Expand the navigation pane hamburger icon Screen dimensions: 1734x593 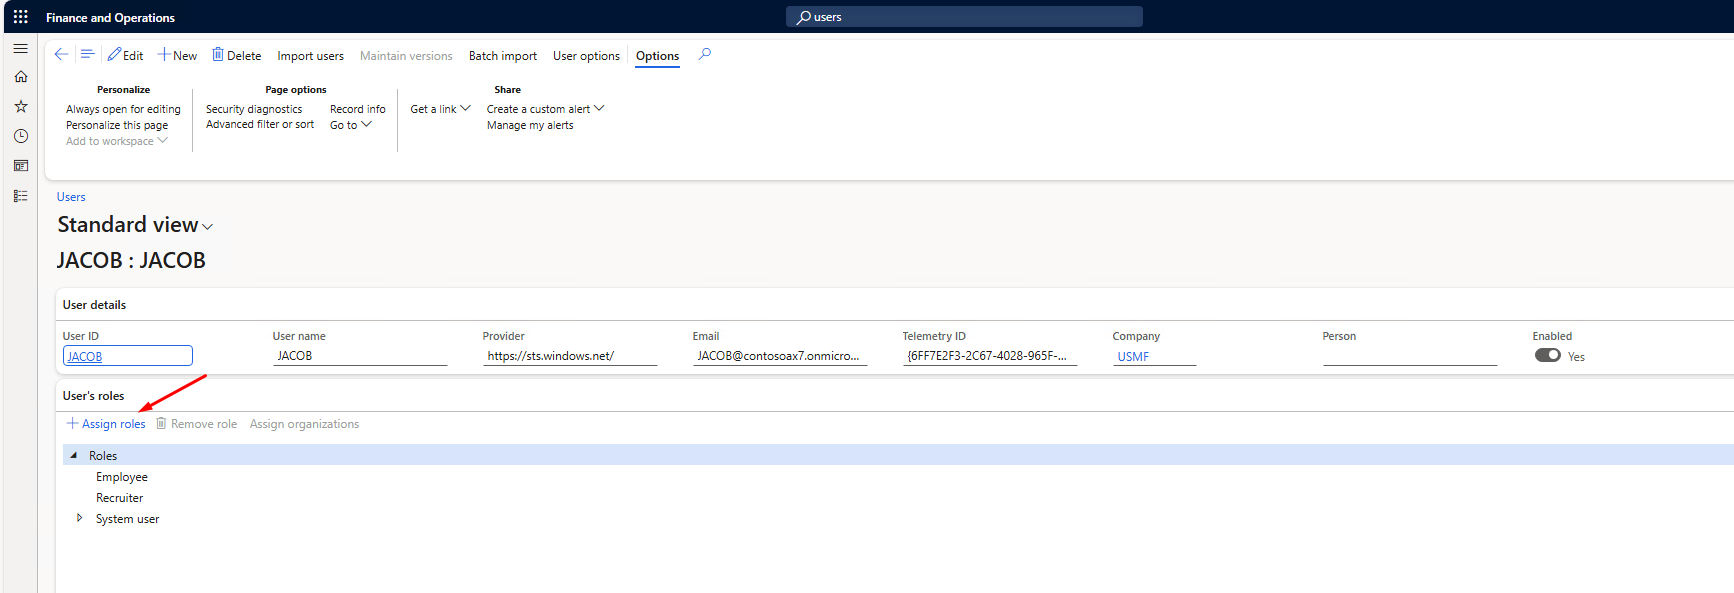(x=20, y=48)
